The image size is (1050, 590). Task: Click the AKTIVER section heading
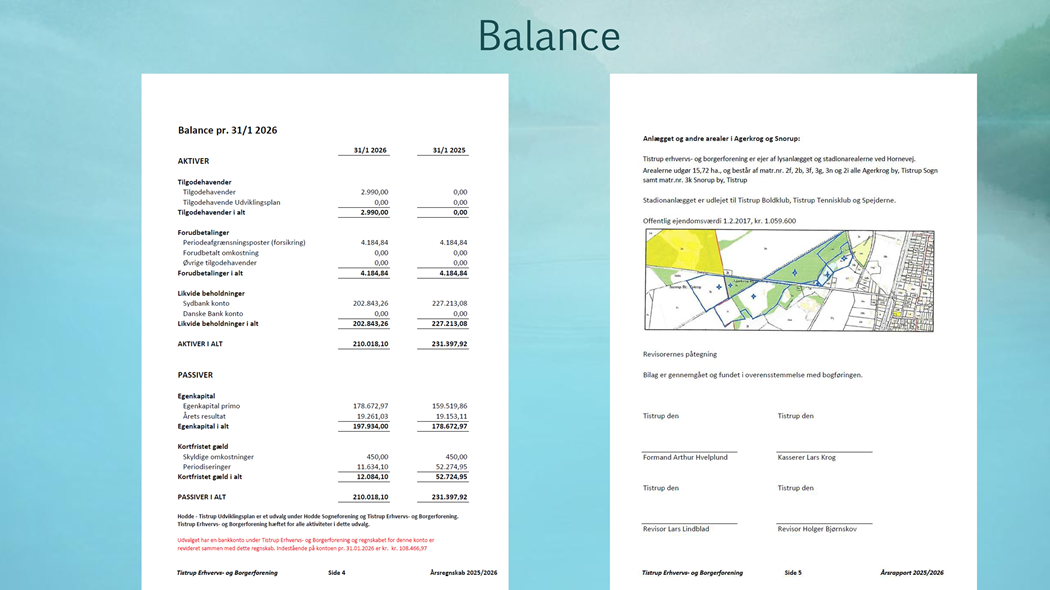pyautogui.click(x=193, y=161)
